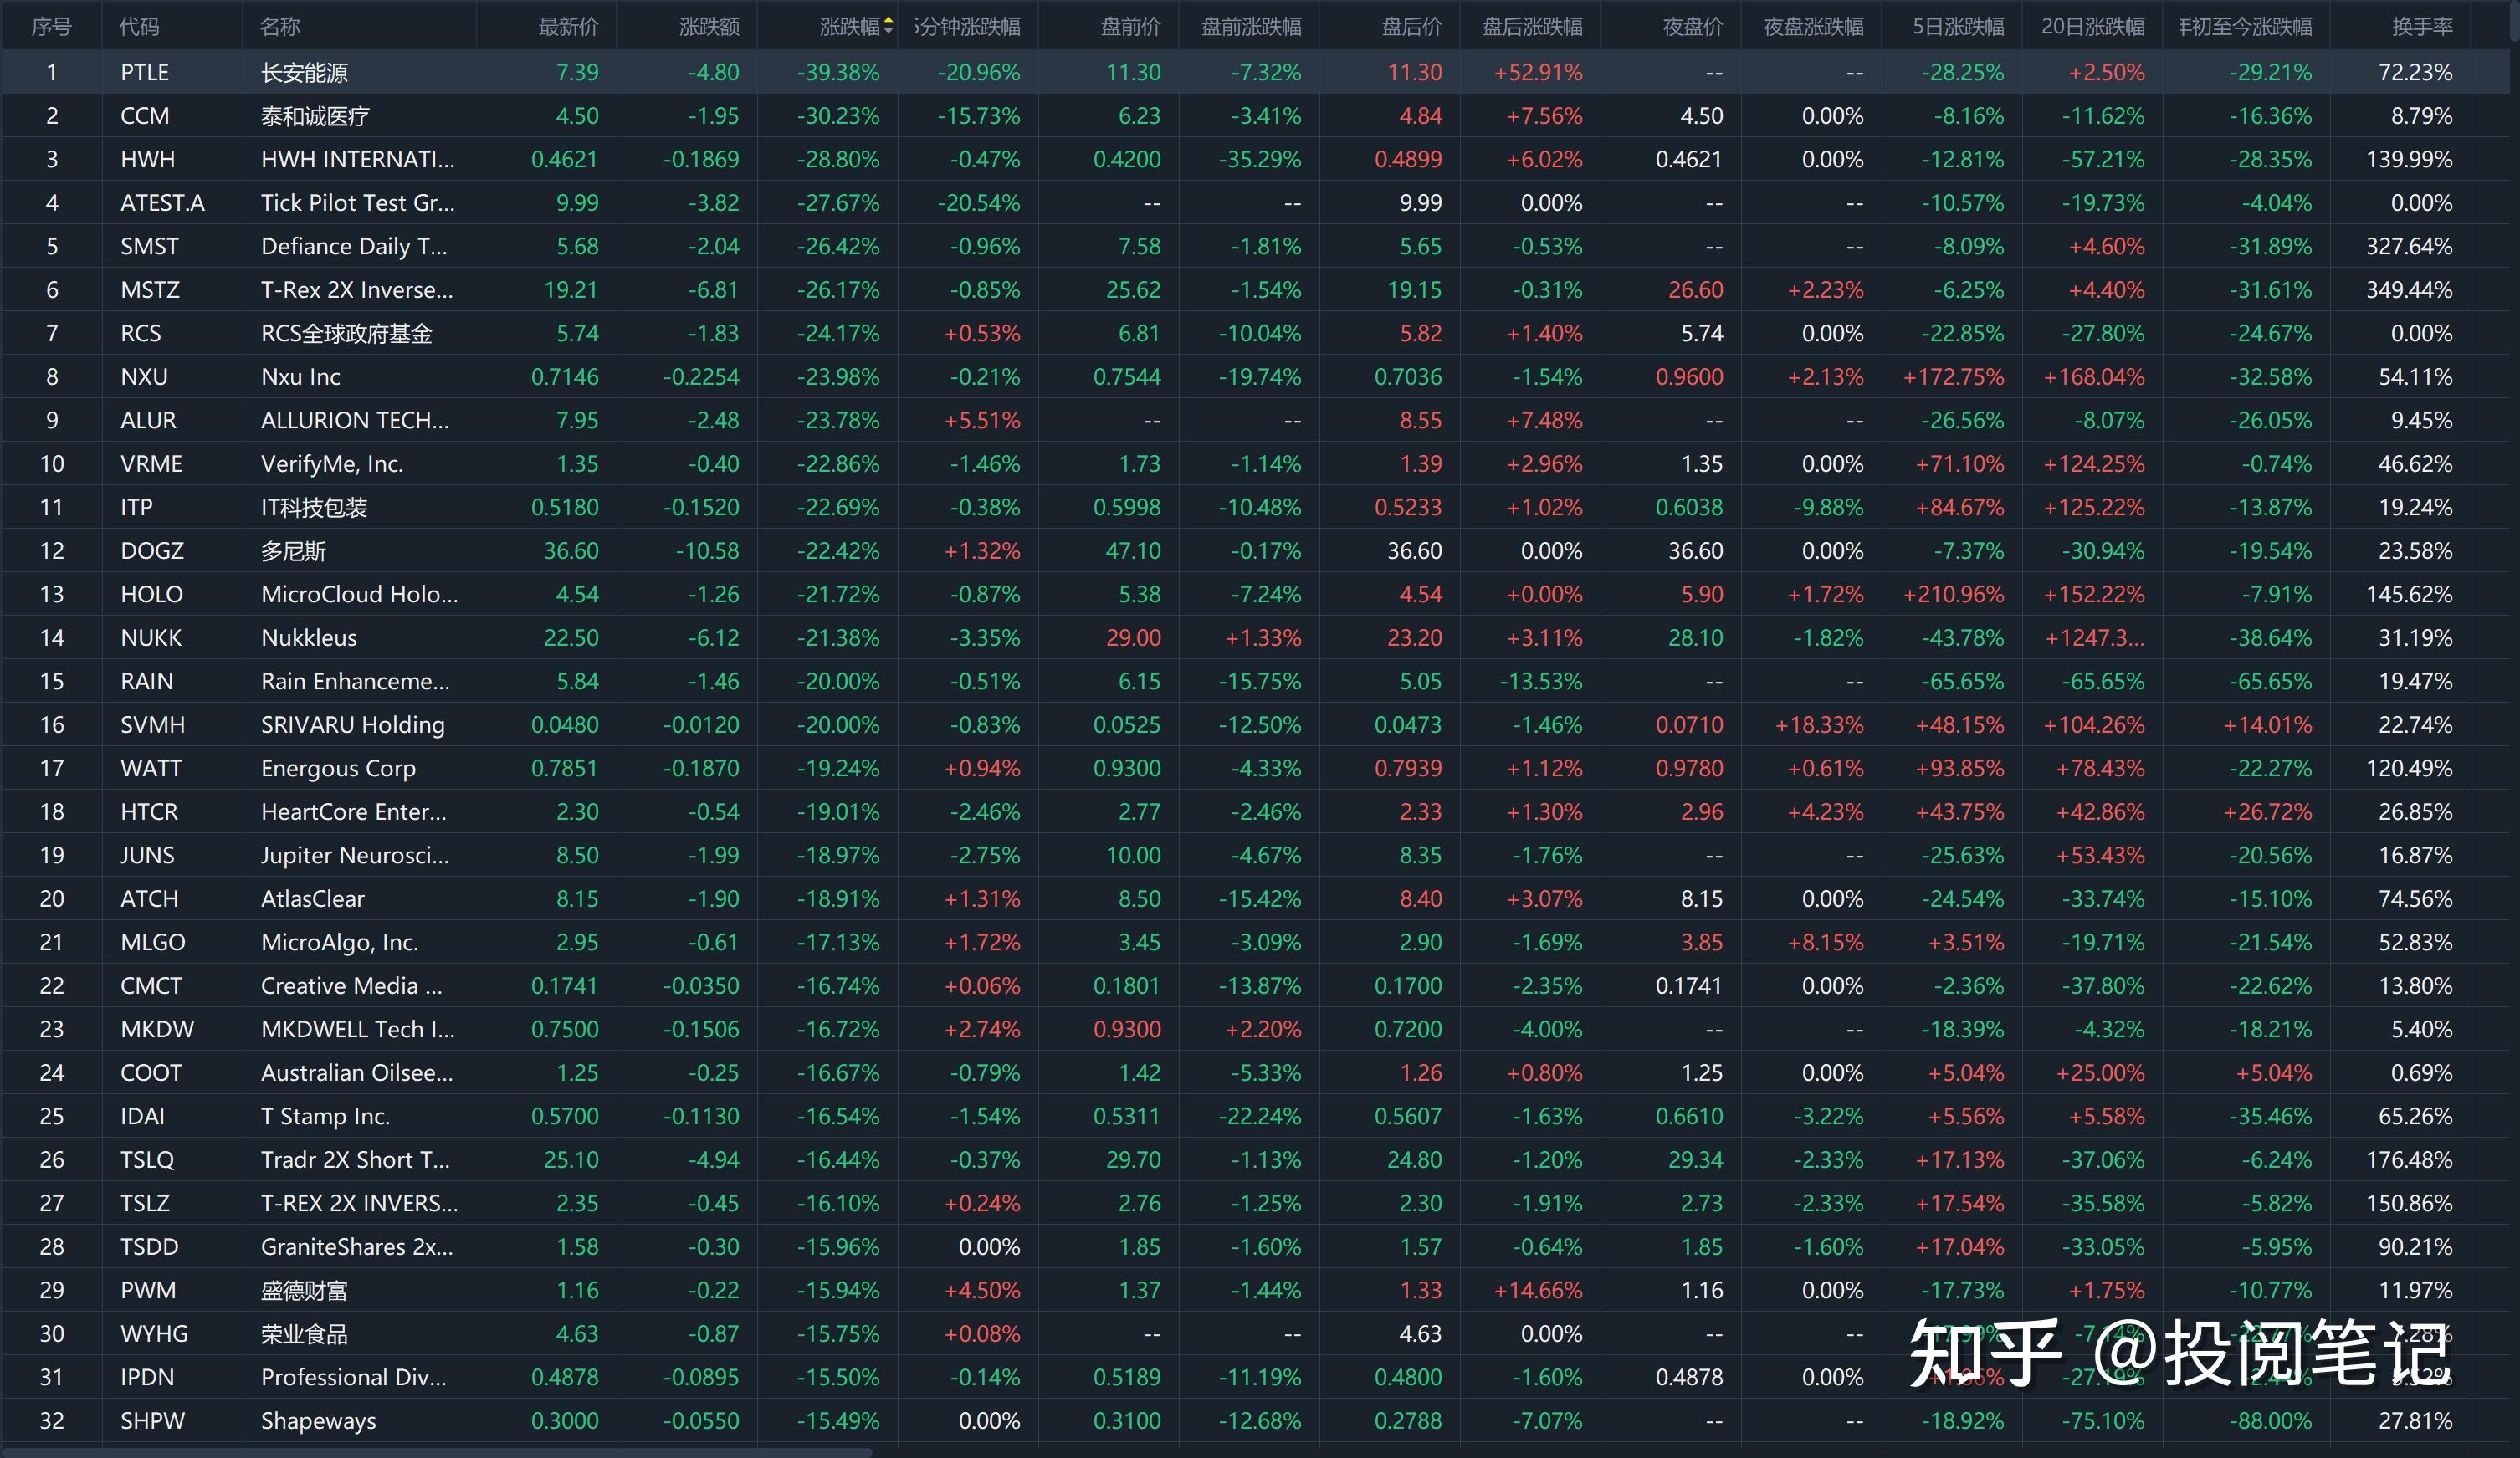The width and height of the screenshot is (2520, 1458).
Task: Sort by 盘前涨跌幅 column header
Action: [1251, 27]
